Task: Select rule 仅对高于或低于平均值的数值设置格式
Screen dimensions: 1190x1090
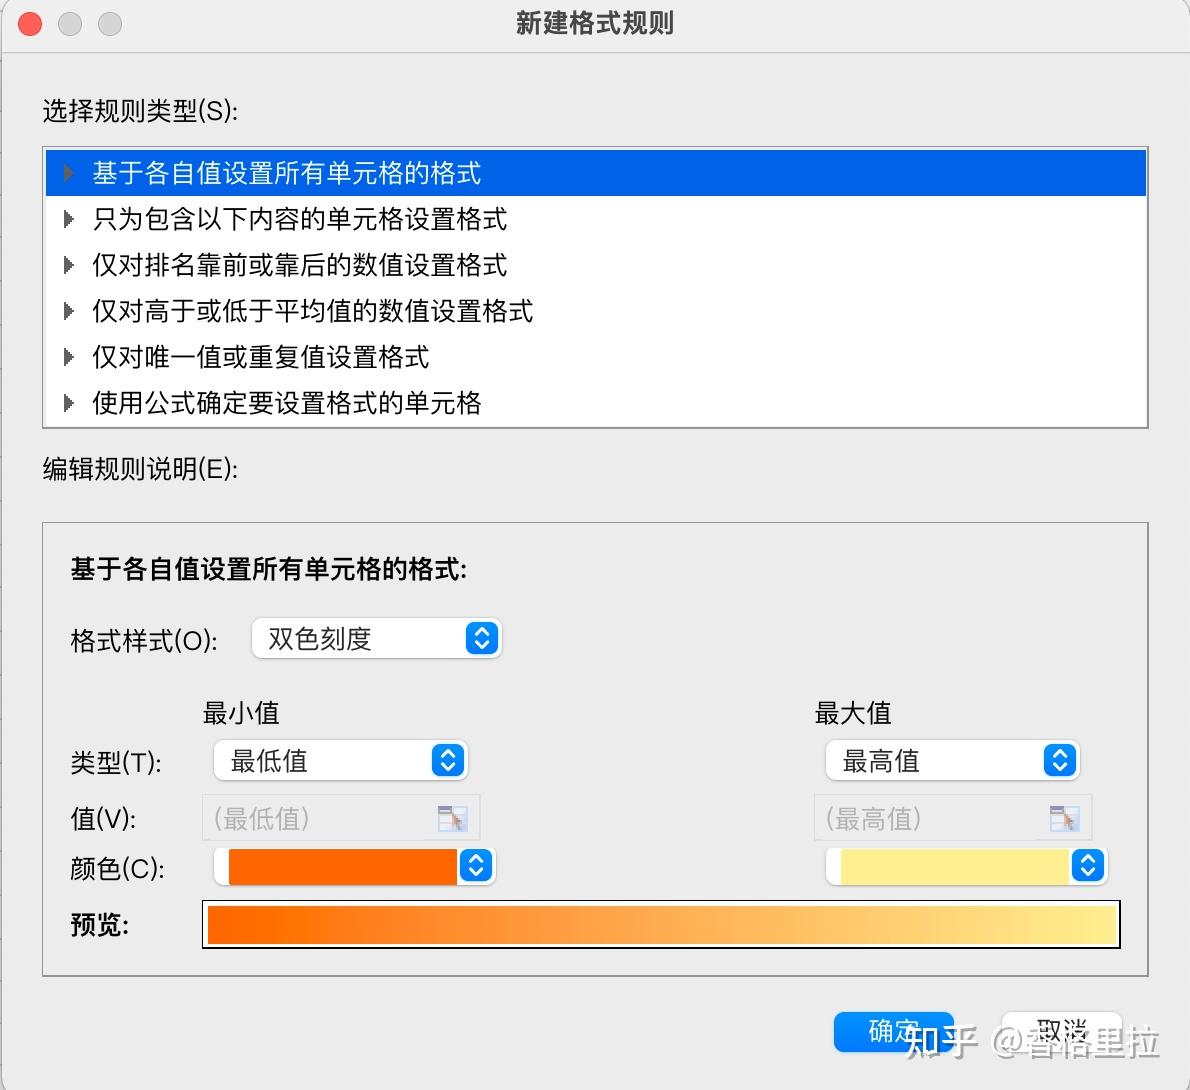Action: (x=312, y=311)
